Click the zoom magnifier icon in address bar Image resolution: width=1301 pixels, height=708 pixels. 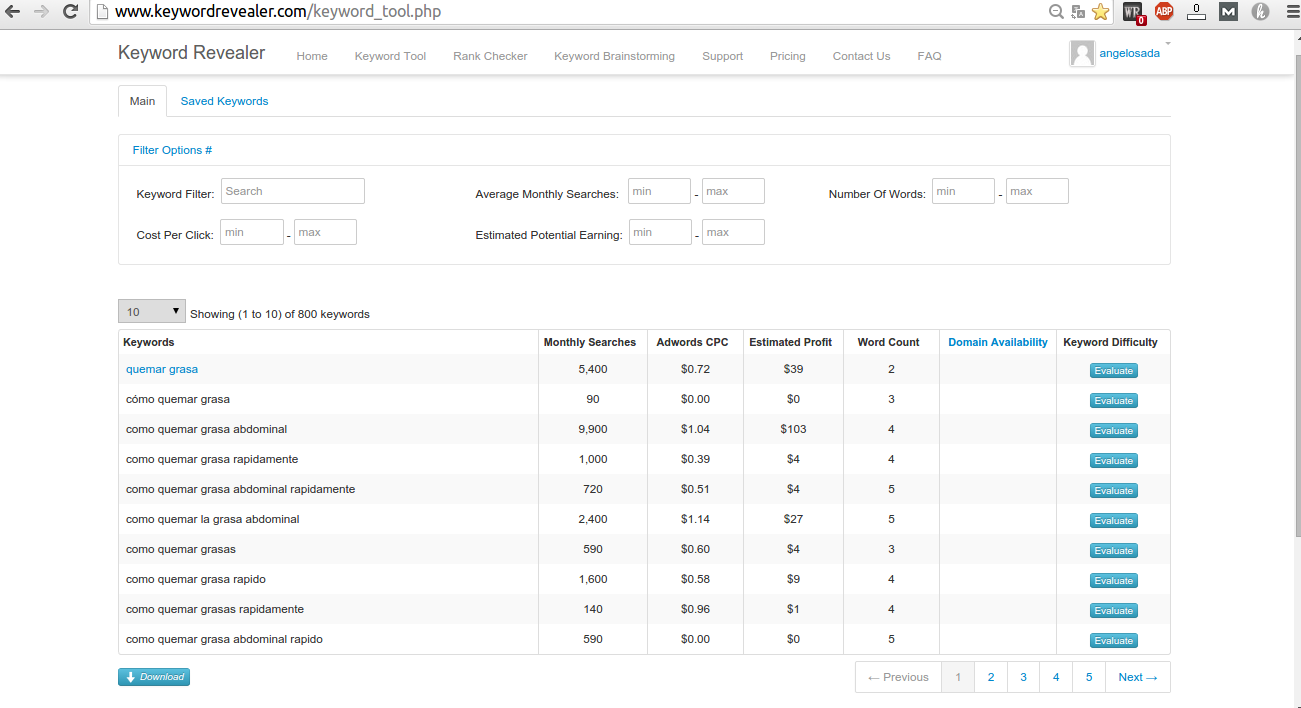point(1056,12)
